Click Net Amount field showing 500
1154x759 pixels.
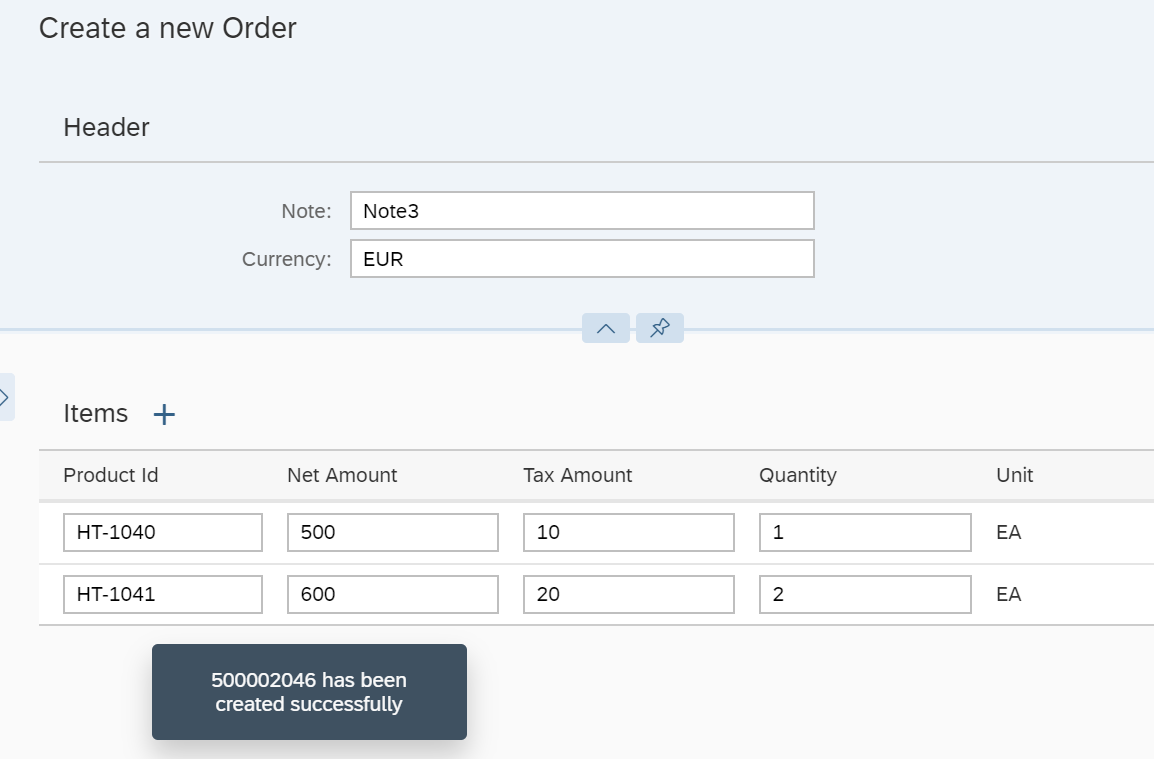[x=393, y=533]
